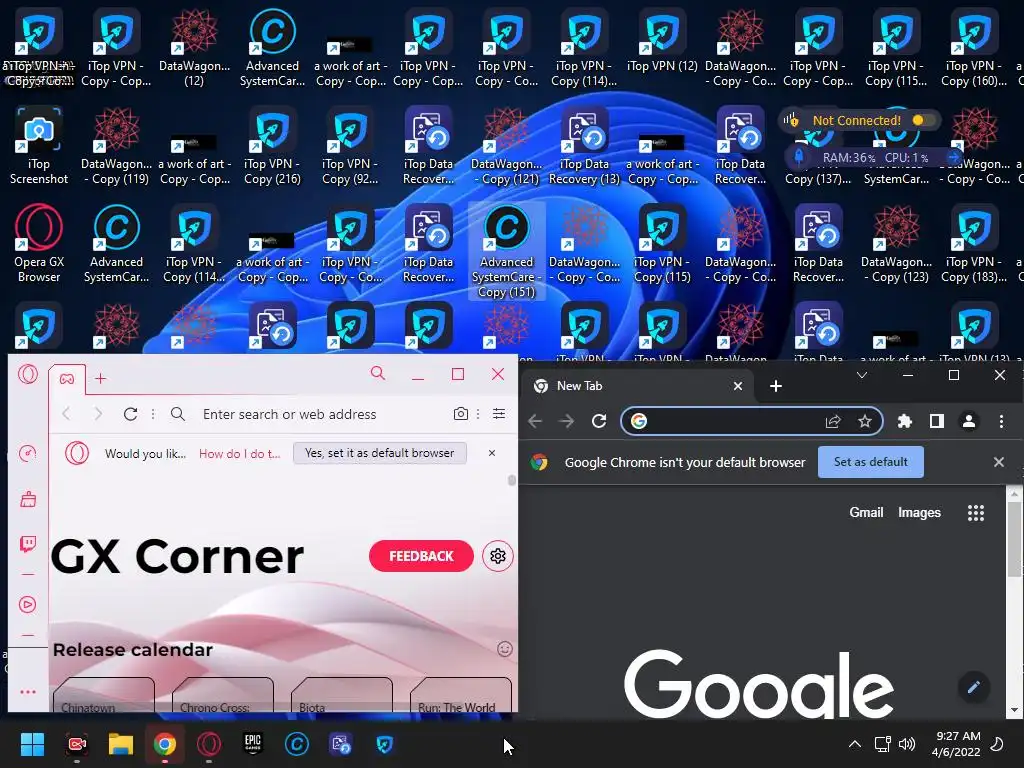This screenshot has width=1024, height=768.
Task: Open Opera Easy Setup sliders icon
Action: point(499,414)
